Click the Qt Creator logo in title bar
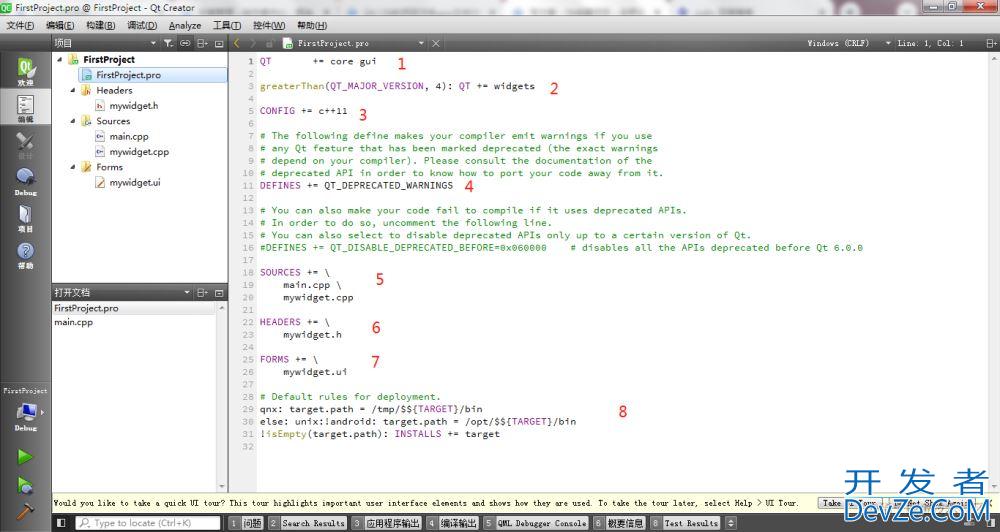Viewport: 1000px width, 532px height. [x=6, y=7]
